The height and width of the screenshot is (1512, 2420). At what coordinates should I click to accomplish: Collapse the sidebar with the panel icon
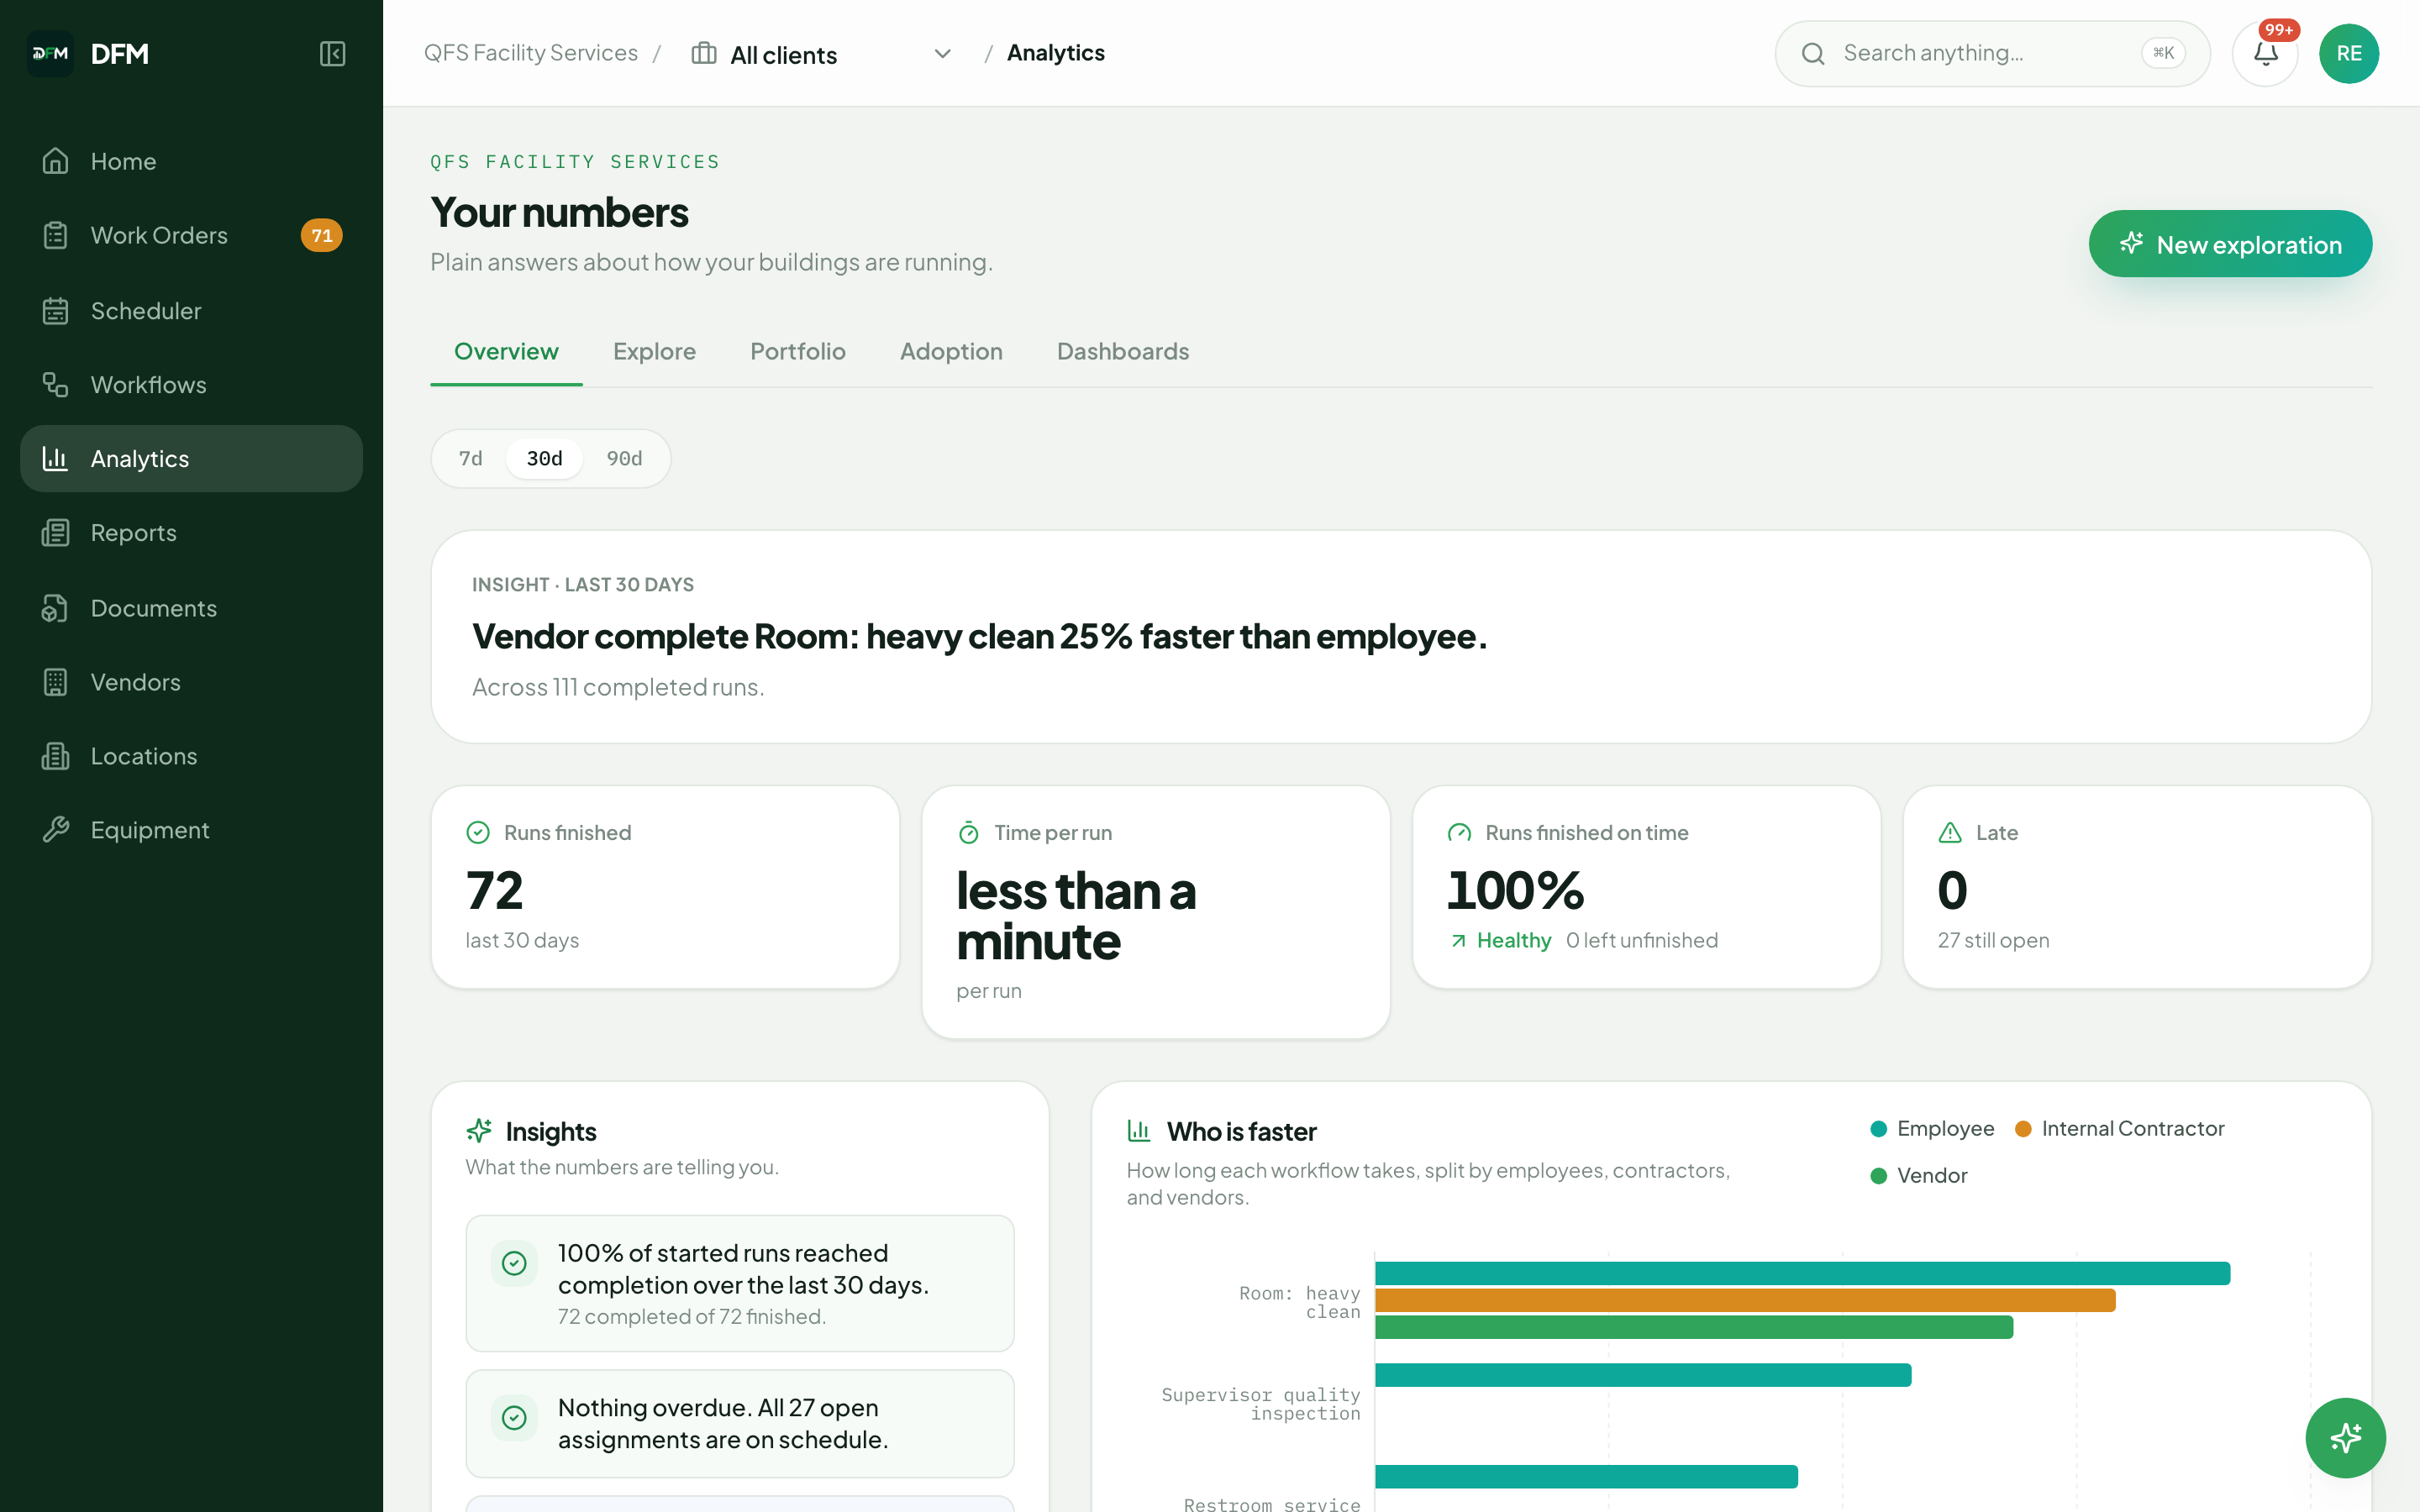[x=332, y=54]
